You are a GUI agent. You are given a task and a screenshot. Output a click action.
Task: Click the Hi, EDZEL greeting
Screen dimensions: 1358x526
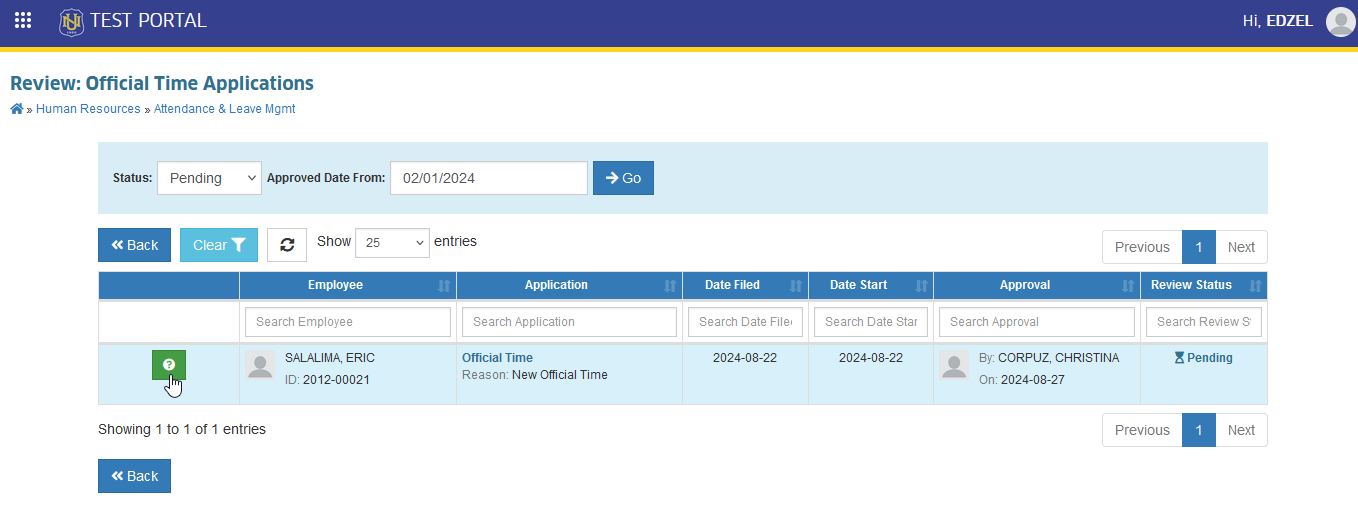click(1278, 21)
